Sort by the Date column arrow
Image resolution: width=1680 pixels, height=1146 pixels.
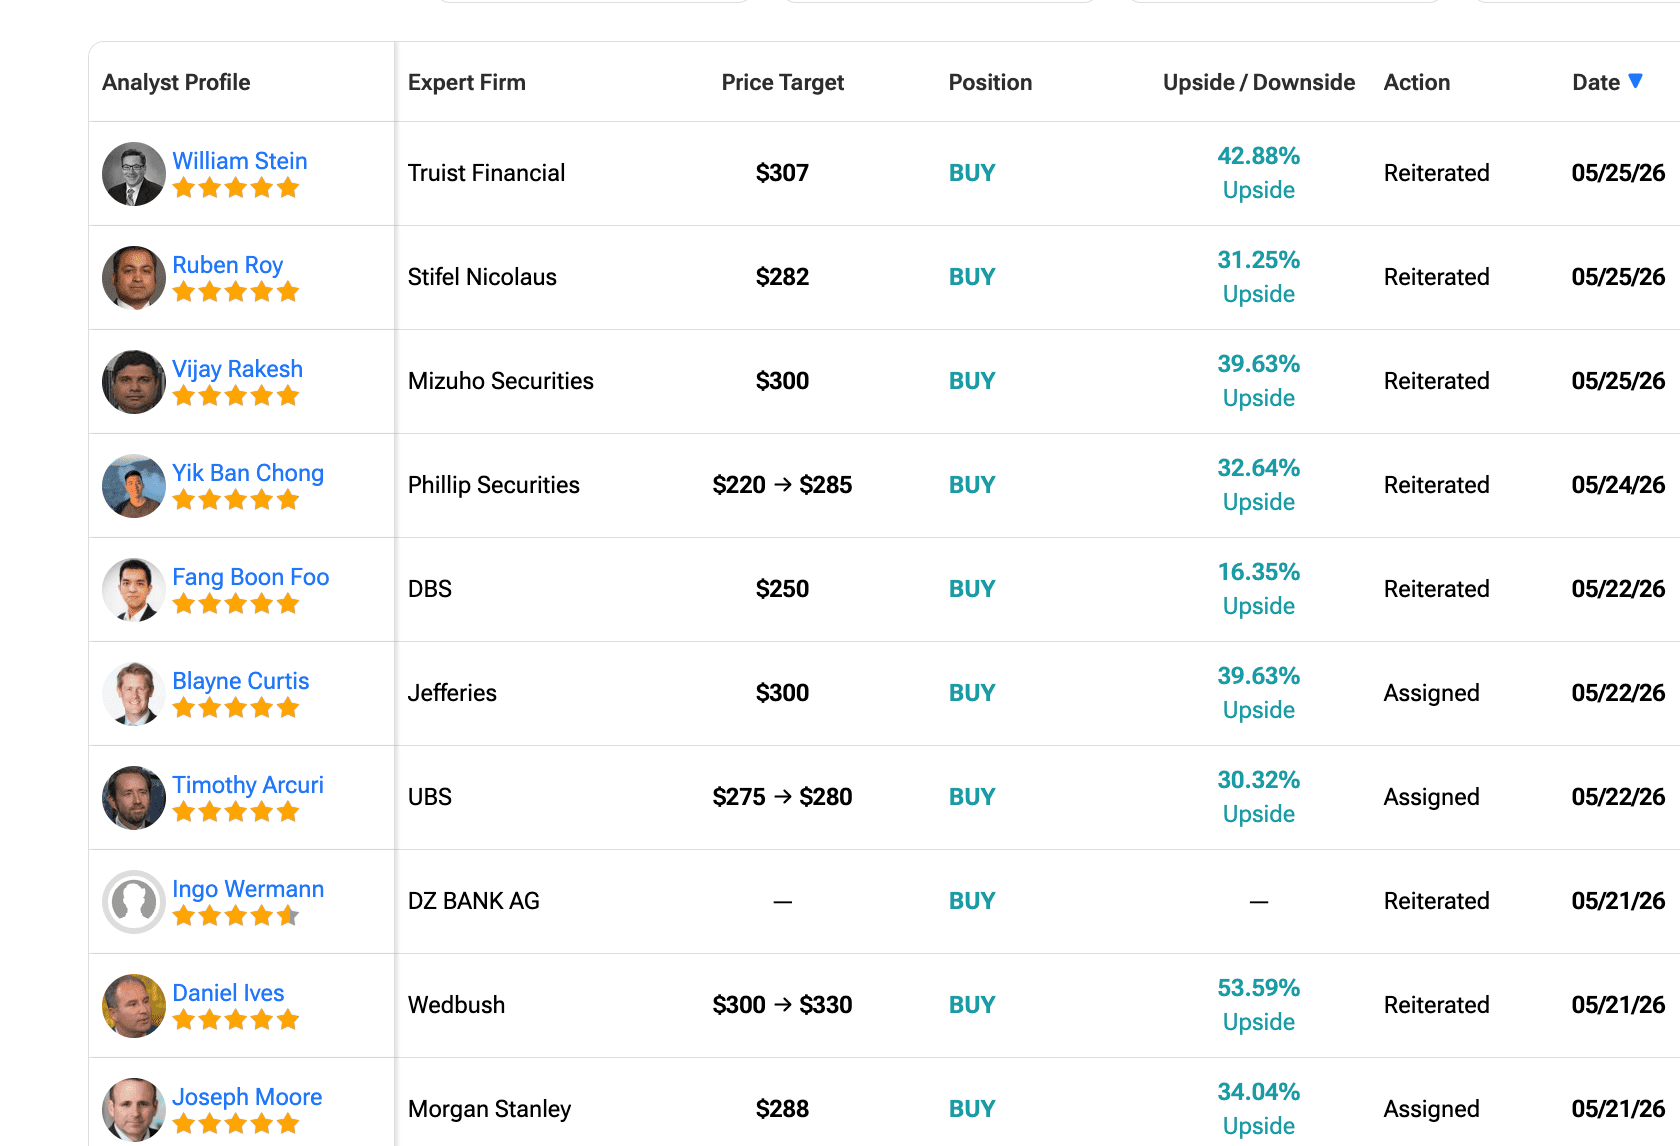pyautogui.click(x=1635, y=81)
